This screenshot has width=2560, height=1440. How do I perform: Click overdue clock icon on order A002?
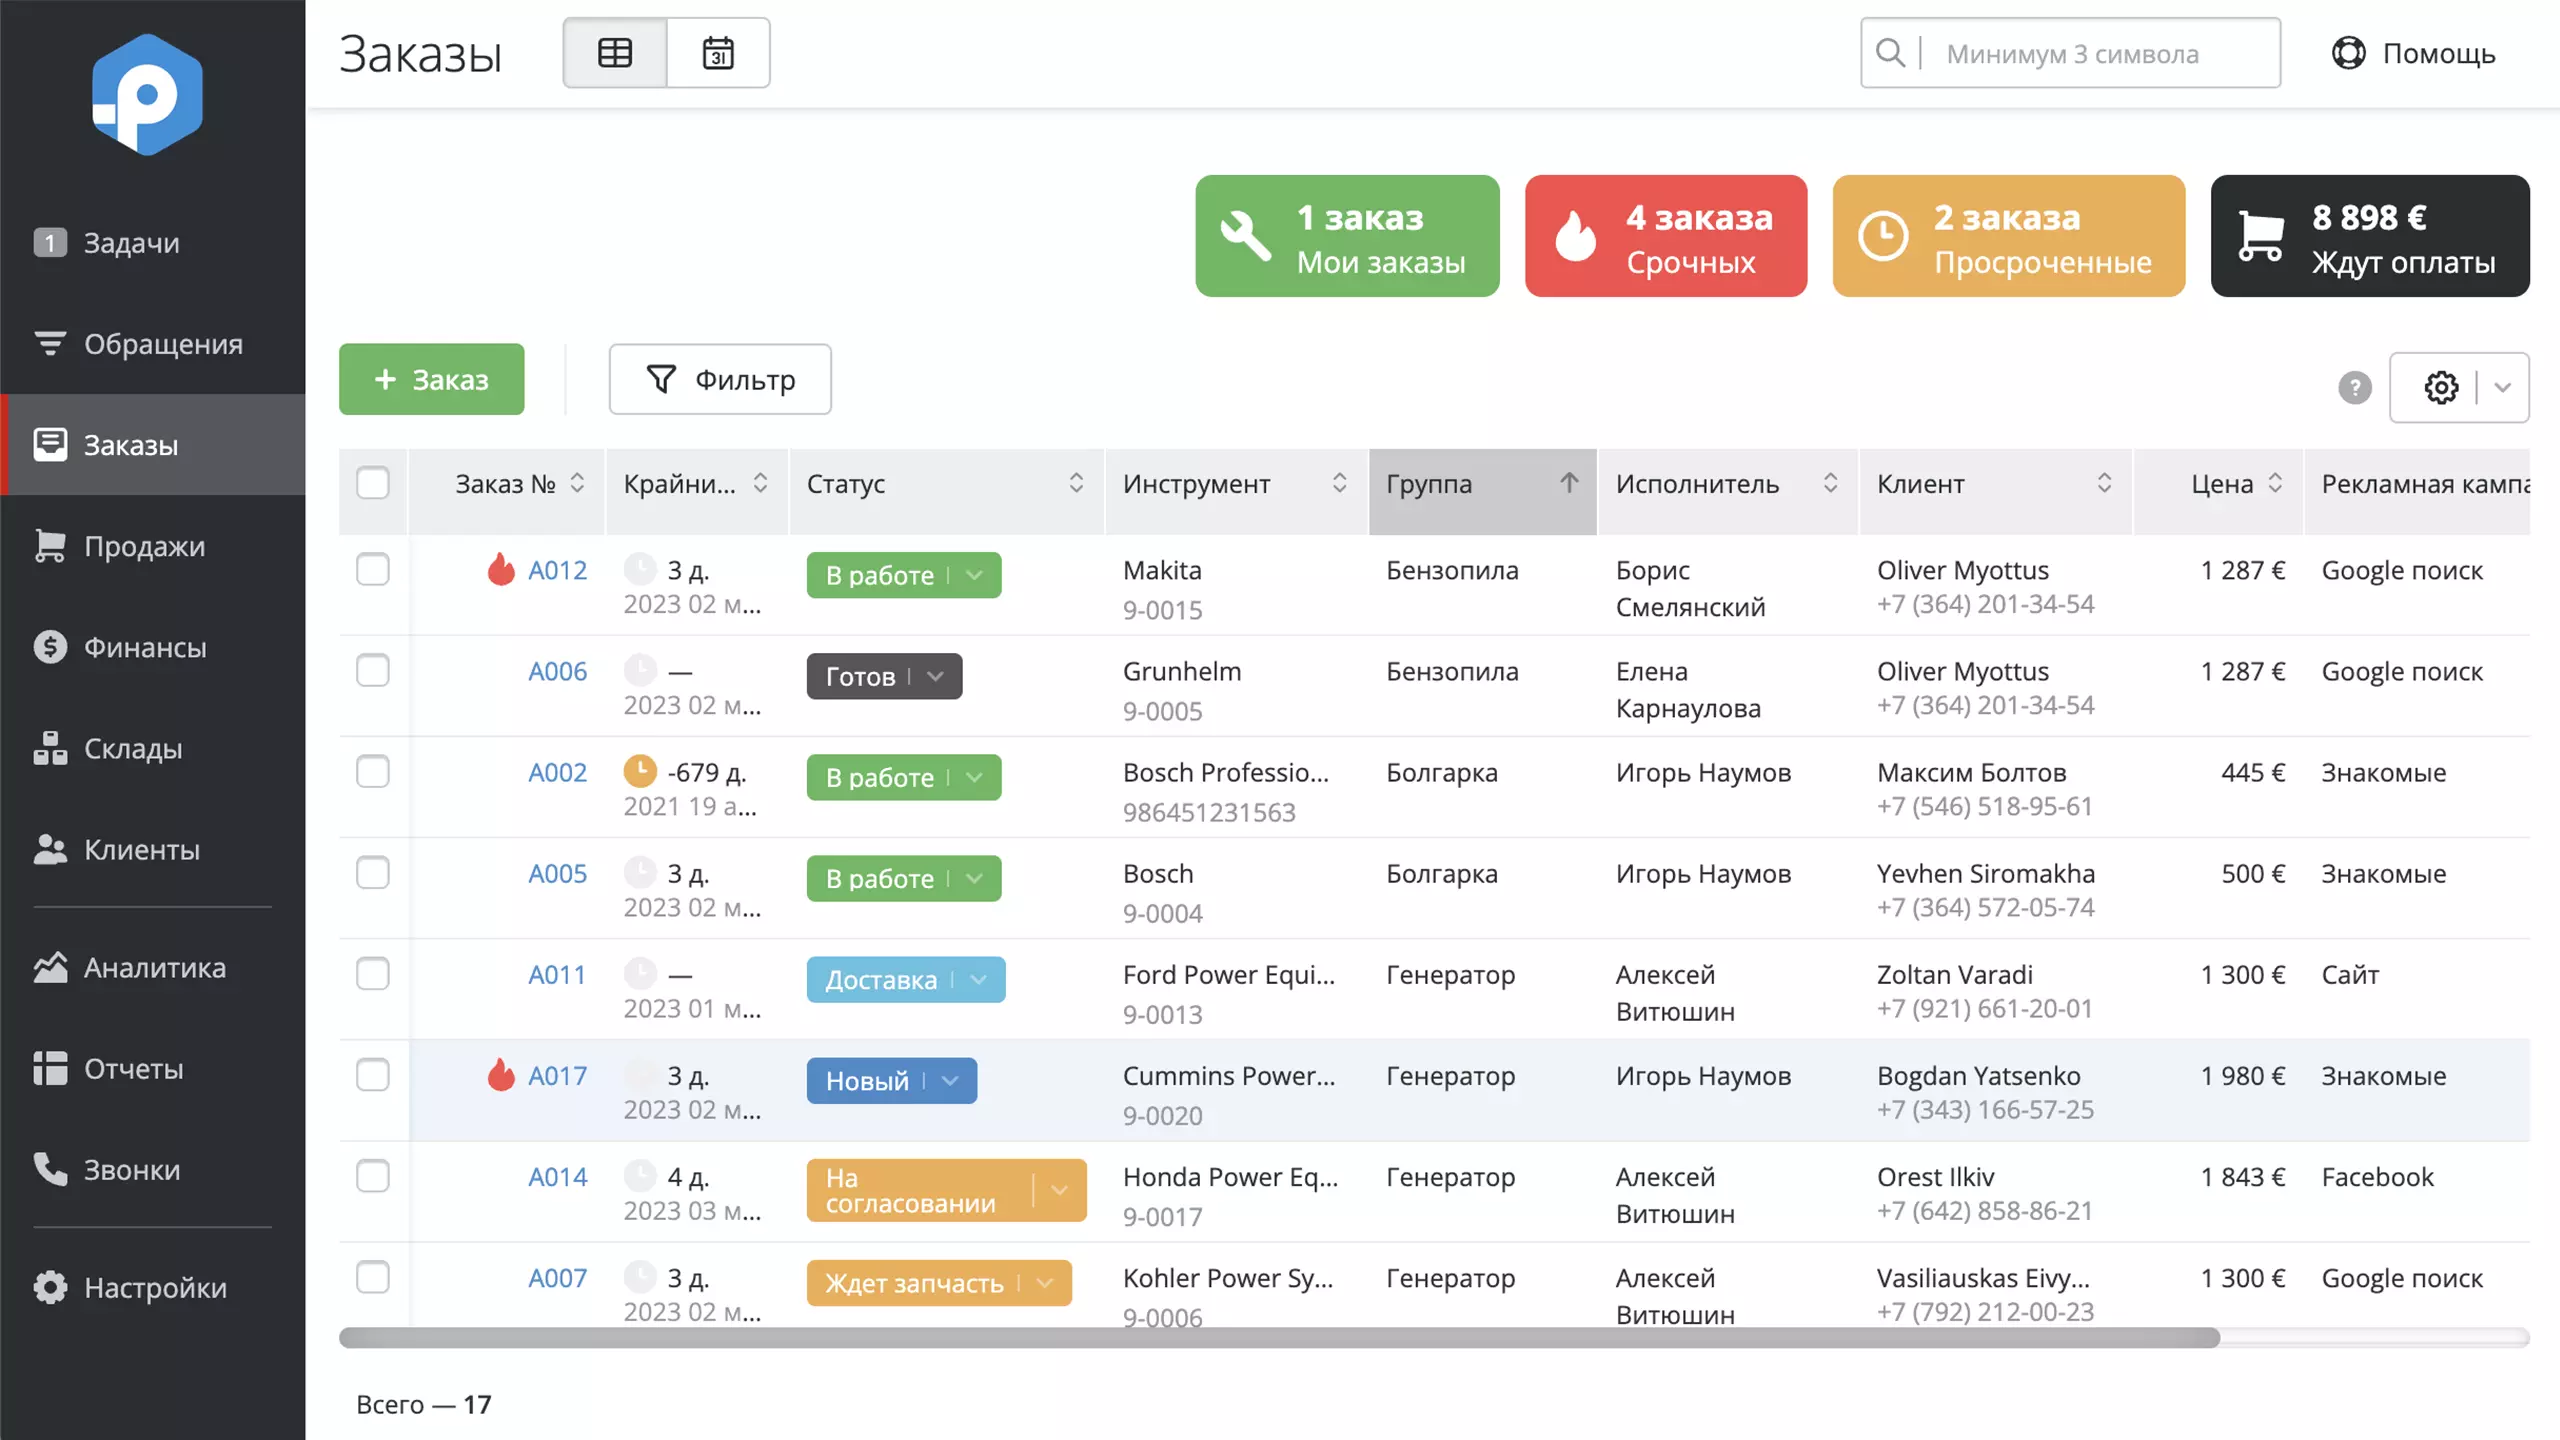point(639,771)
